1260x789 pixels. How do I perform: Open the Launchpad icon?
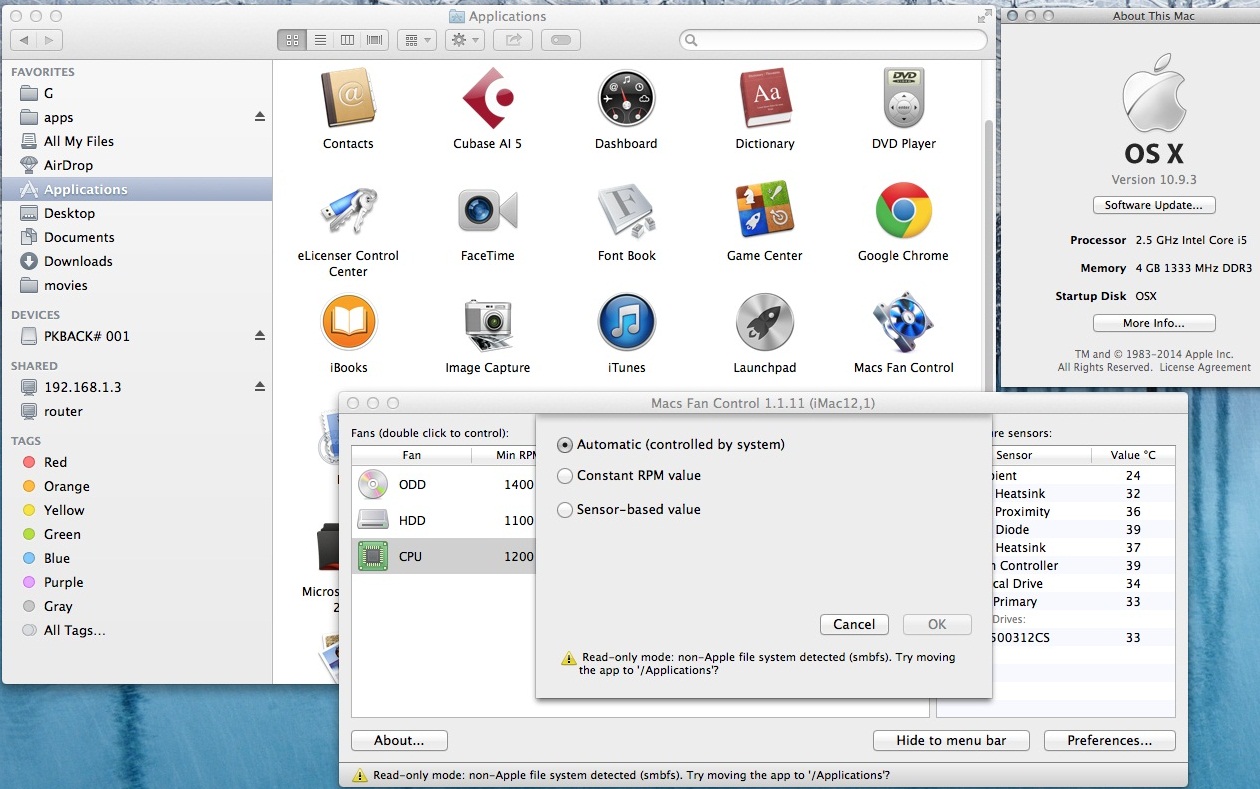[x=765, y=322]
